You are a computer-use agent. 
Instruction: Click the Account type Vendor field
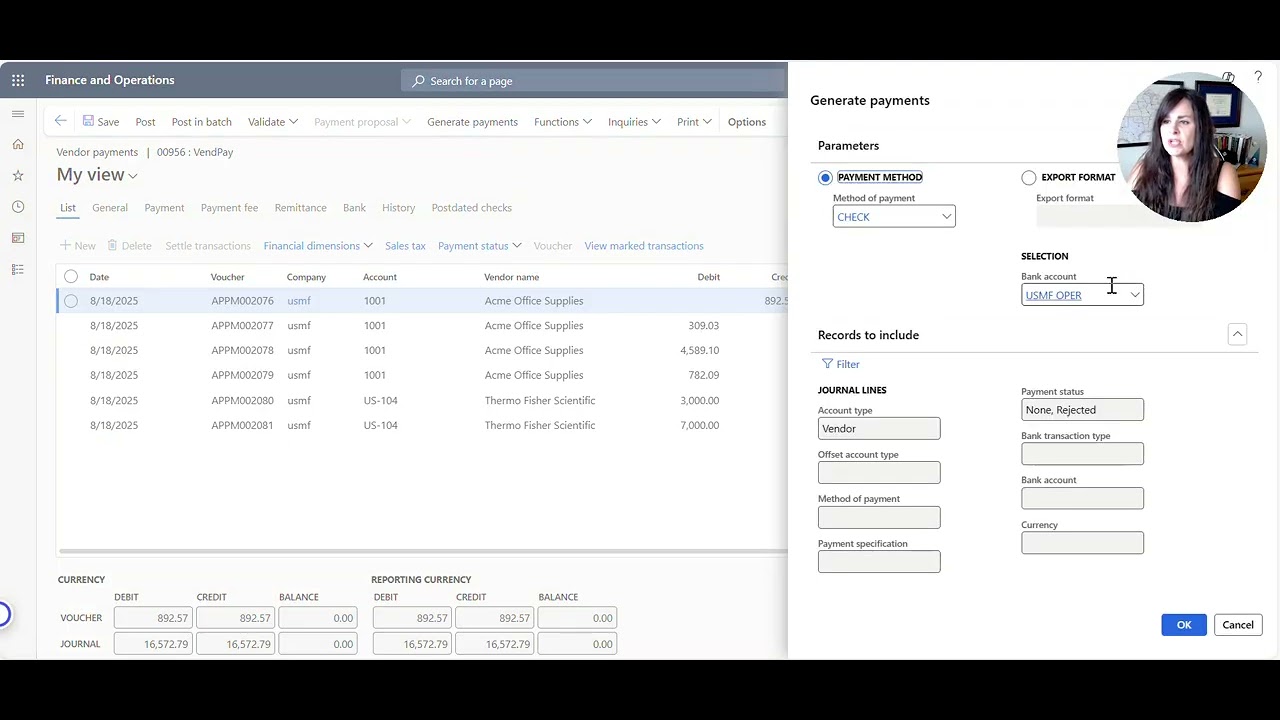(x=879, y=428)
